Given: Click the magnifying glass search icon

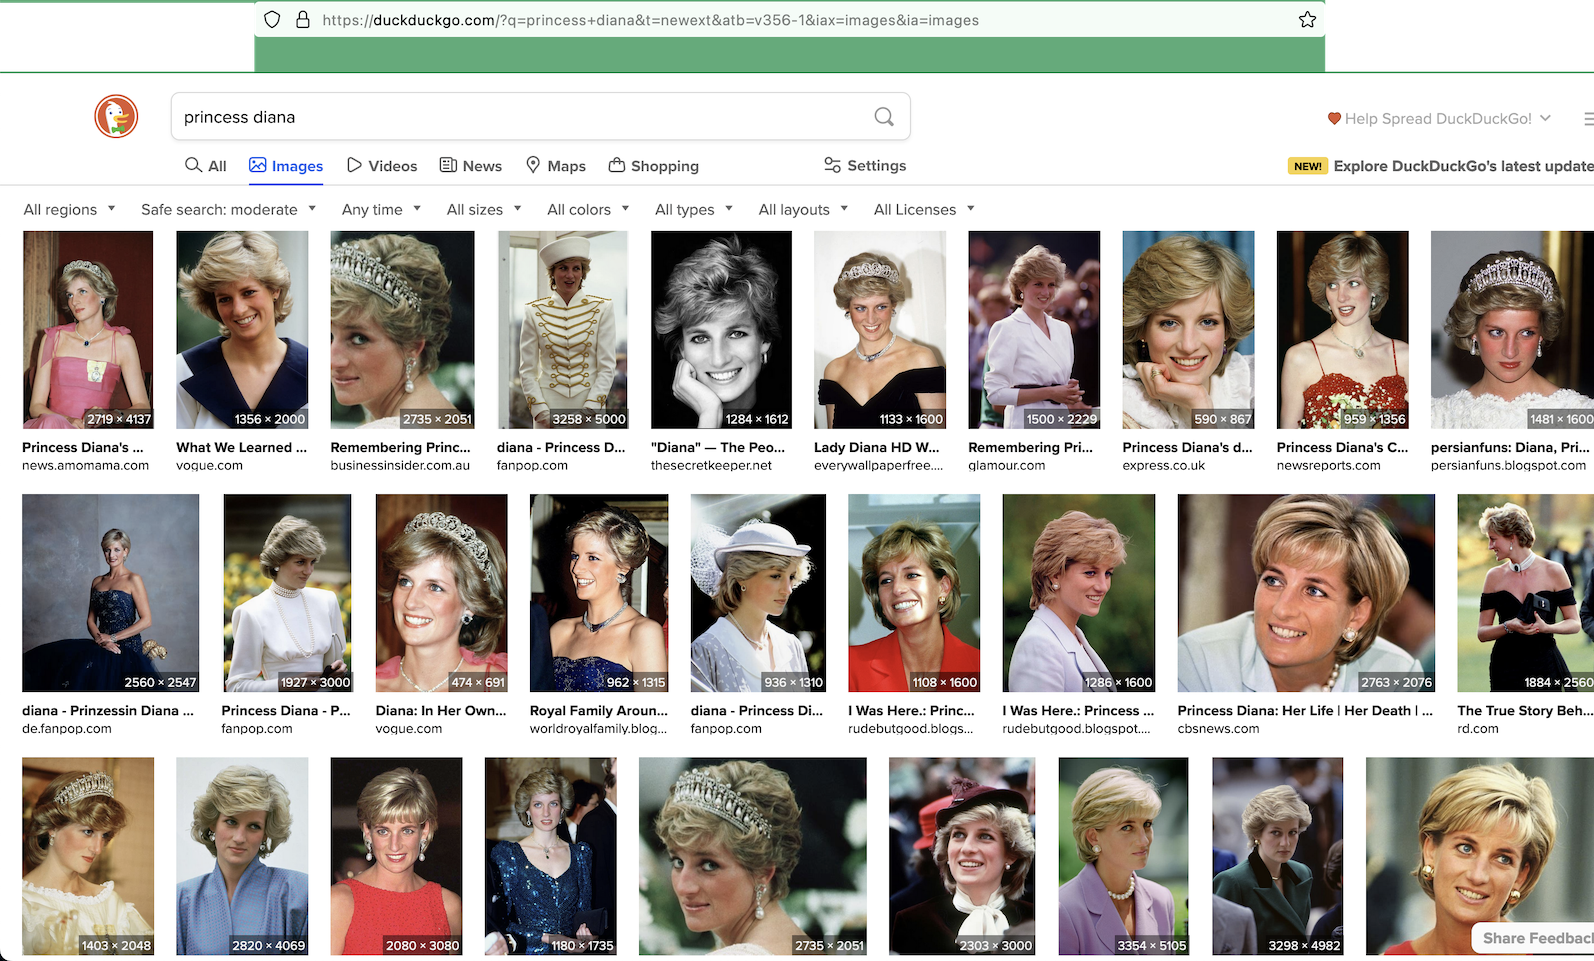Looking at the screenshot, I should pyautogui.click(x=884, y=117).
